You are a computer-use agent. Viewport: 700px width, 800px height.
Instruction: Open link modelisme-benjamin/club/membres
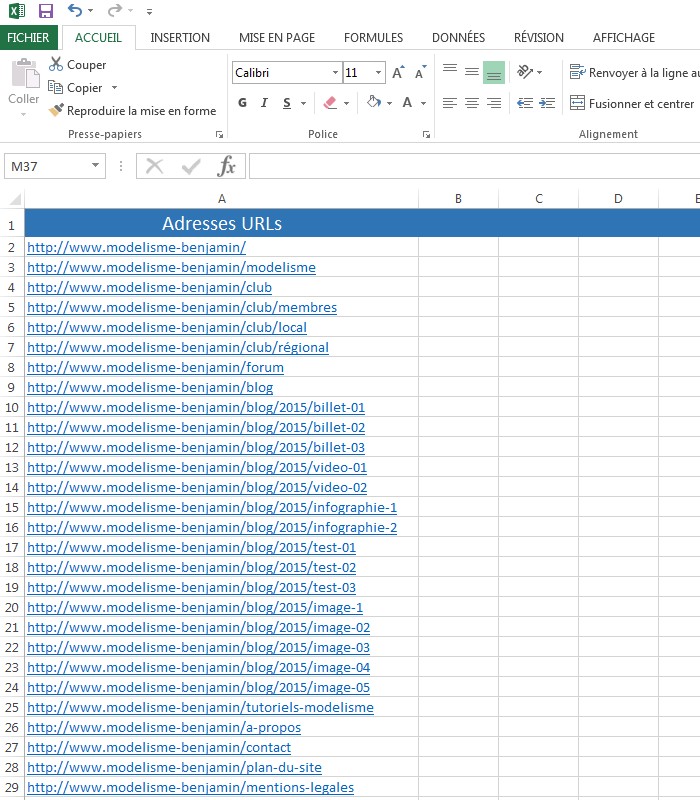point(182,307)
